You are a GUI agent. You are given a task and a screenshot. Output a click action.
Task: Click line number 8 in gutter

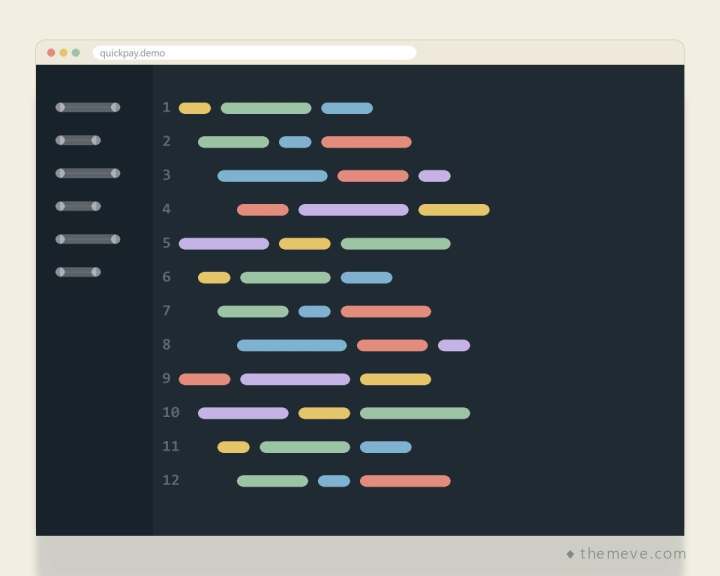(166, 344)
